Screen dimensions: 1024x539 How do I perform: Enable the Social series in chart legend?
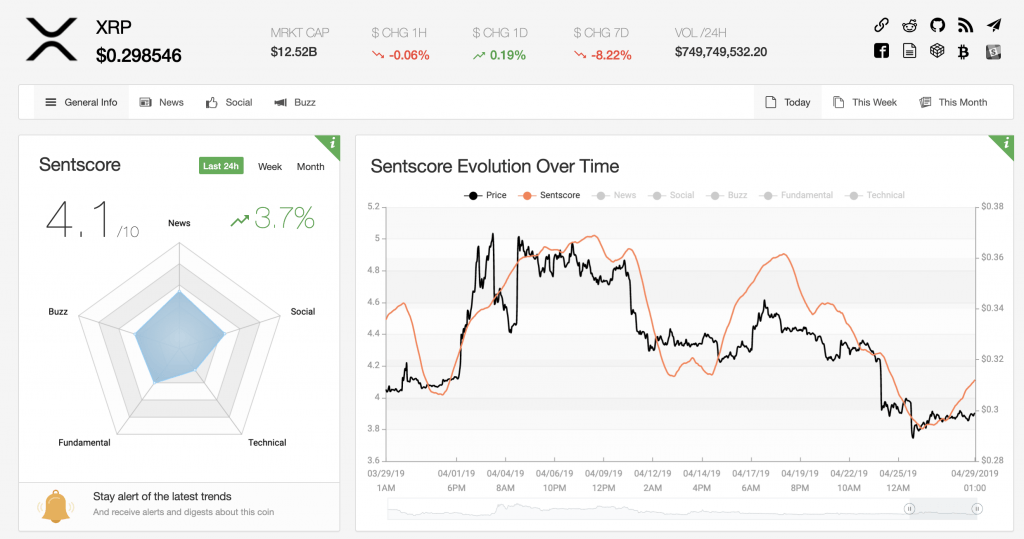coord(671,195)
